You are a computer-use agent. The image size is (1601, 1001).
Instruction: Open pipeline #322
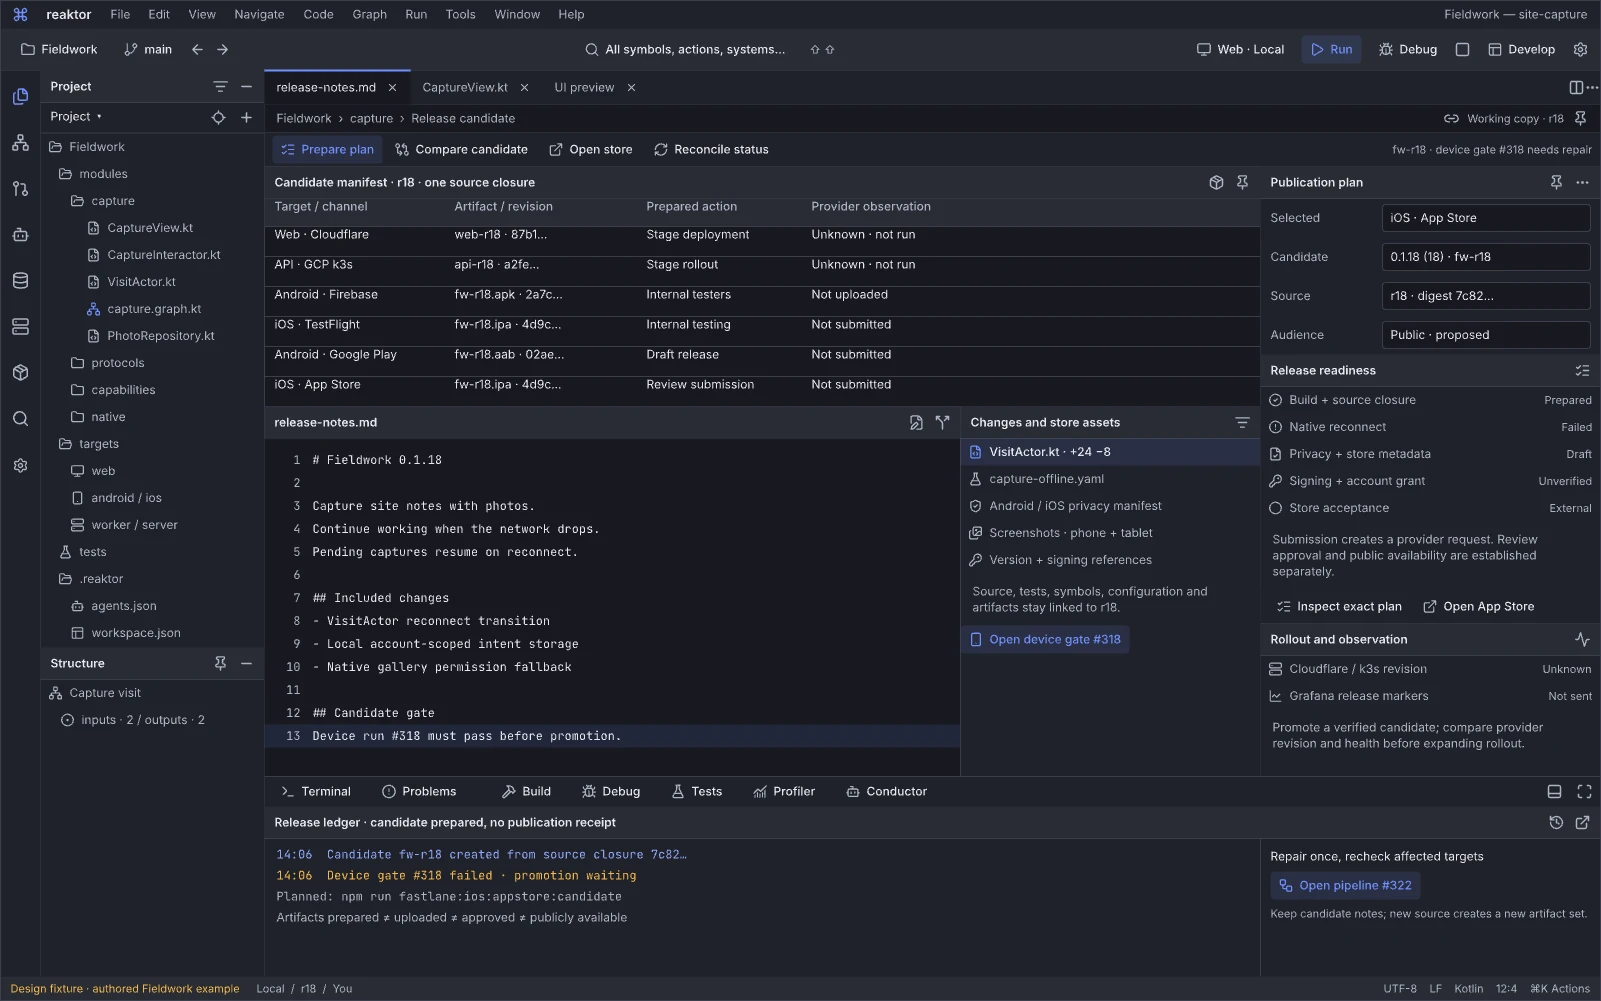click(x=1345, y=885)
